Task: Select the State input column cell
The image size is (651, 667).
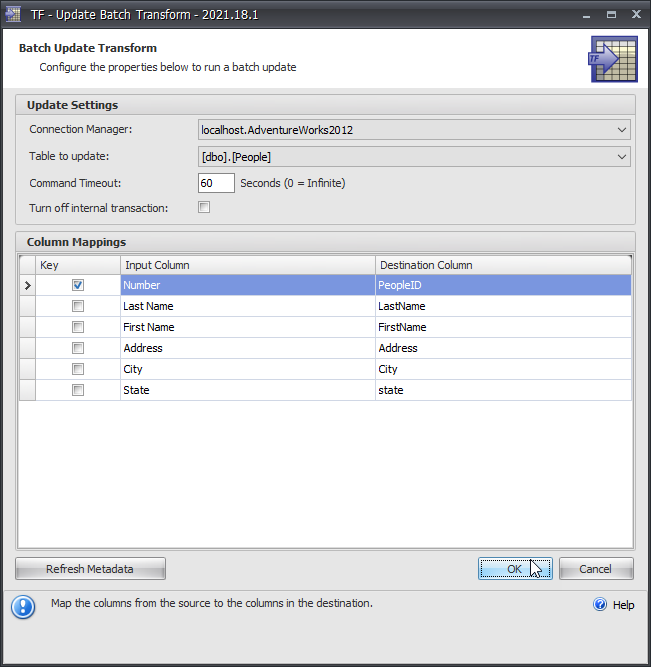Action: coord(248,390)
